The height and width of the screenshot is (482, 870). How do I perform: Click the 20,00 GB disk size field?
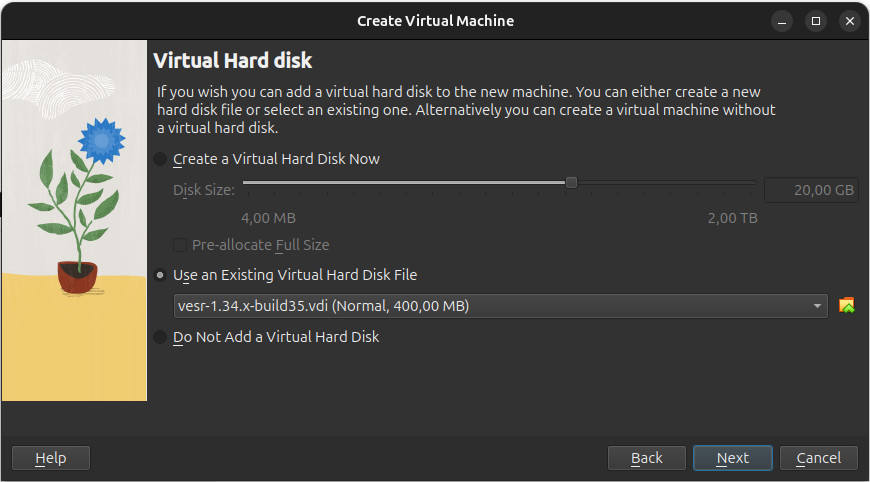tap(811, 190)
